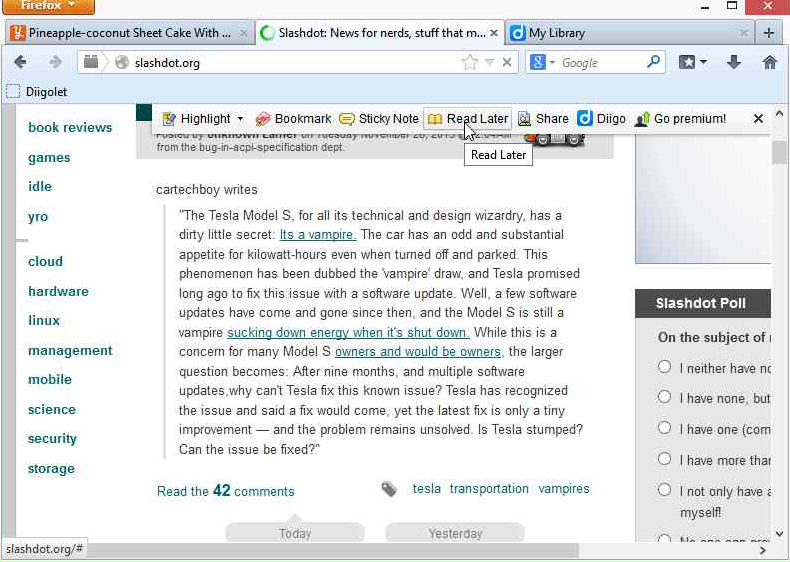Open the vampires tag
790x562 pixels.
564,489
